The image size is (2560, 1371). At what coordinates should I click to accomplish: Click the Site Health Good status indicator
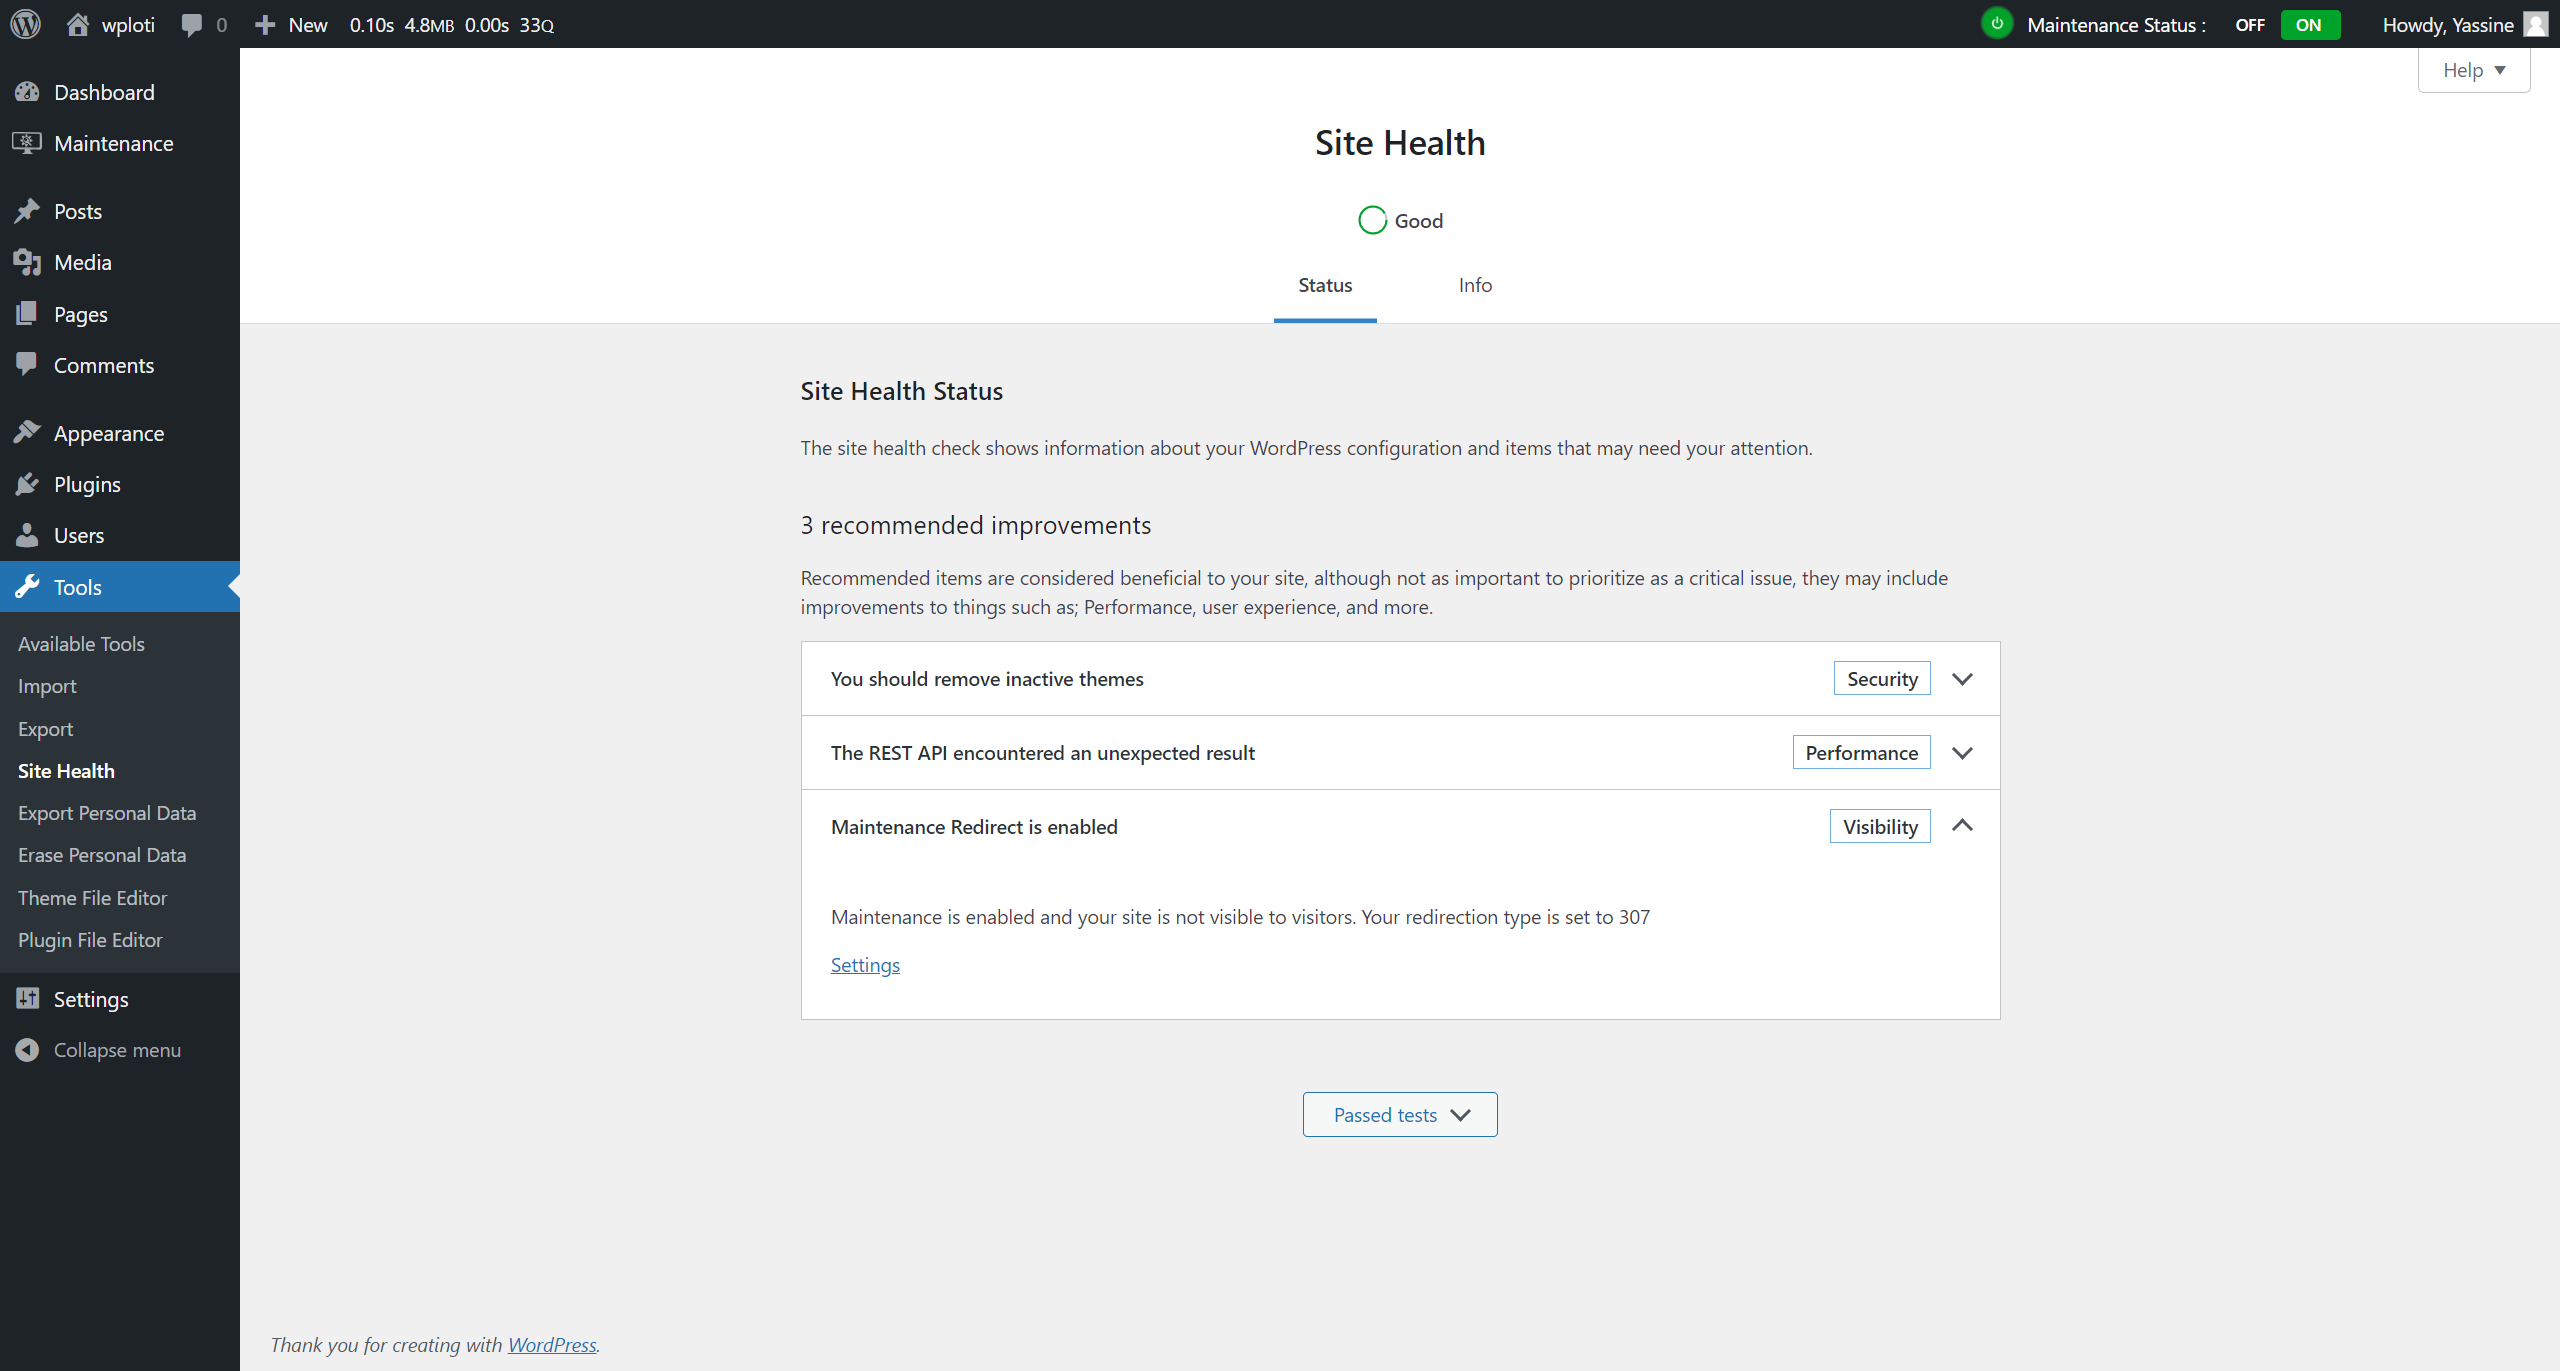[x=1400, y=220]
